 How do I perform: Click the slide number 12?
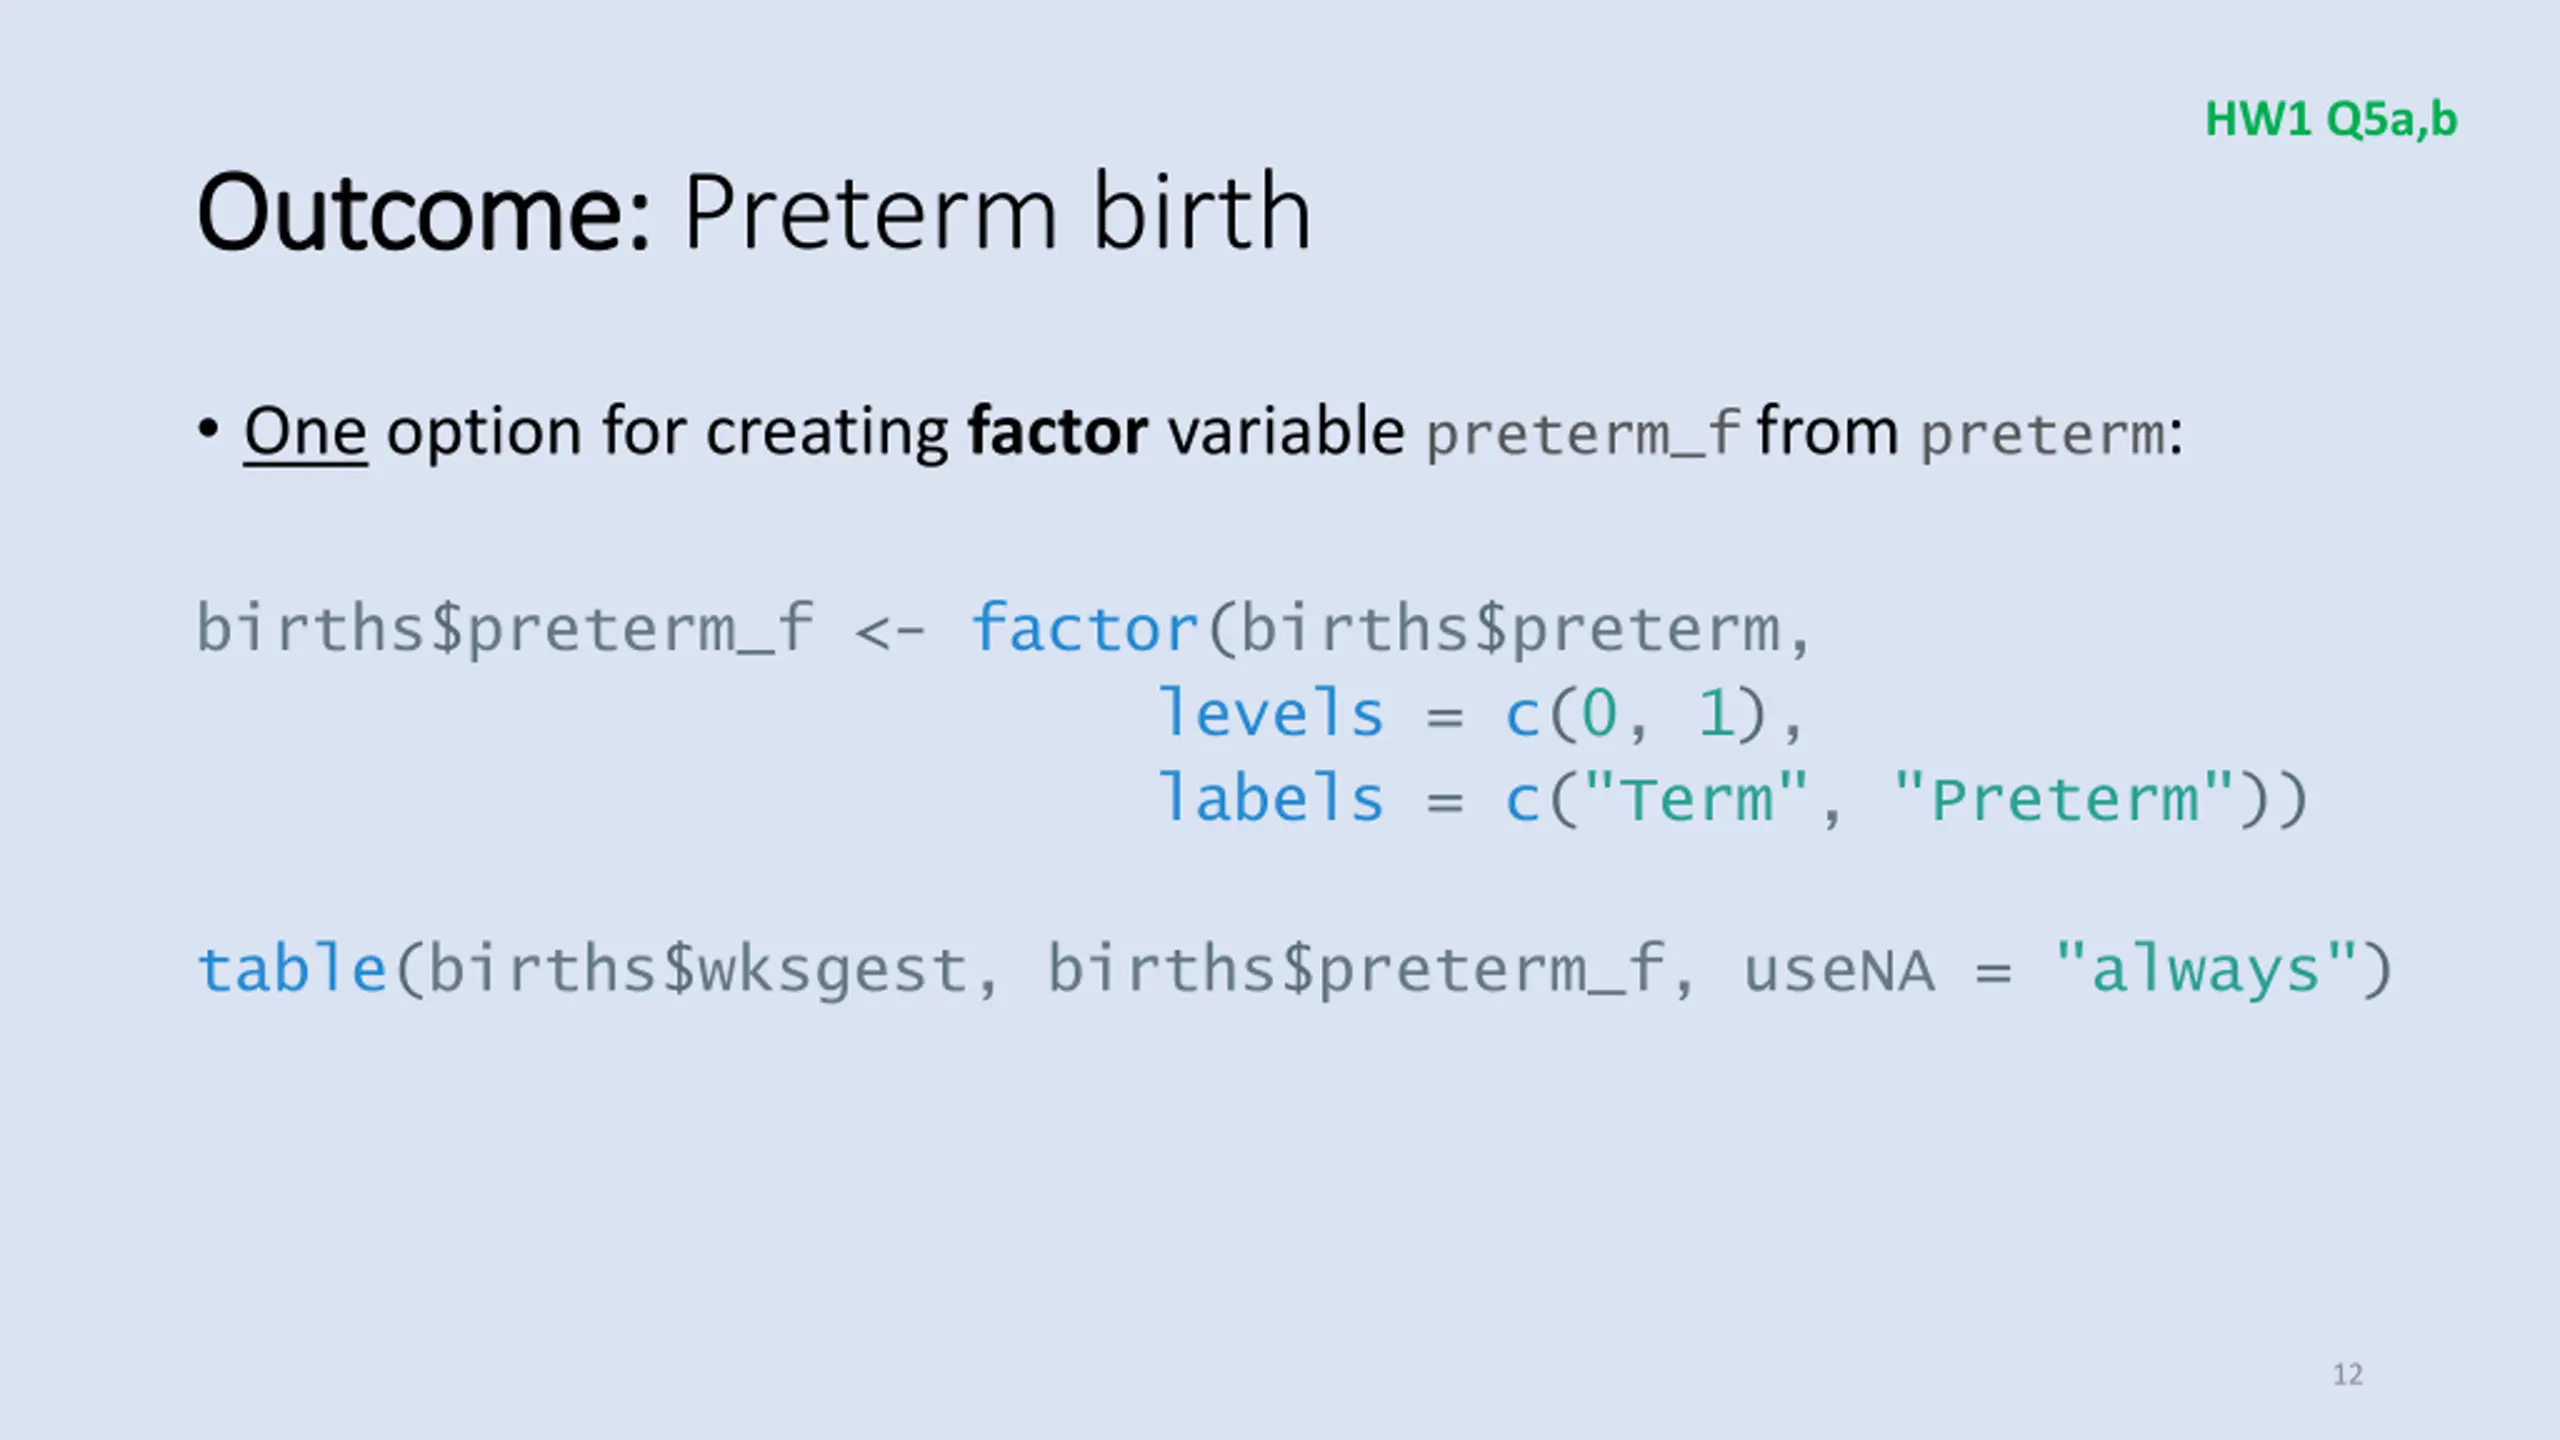pos(2348,1374)
